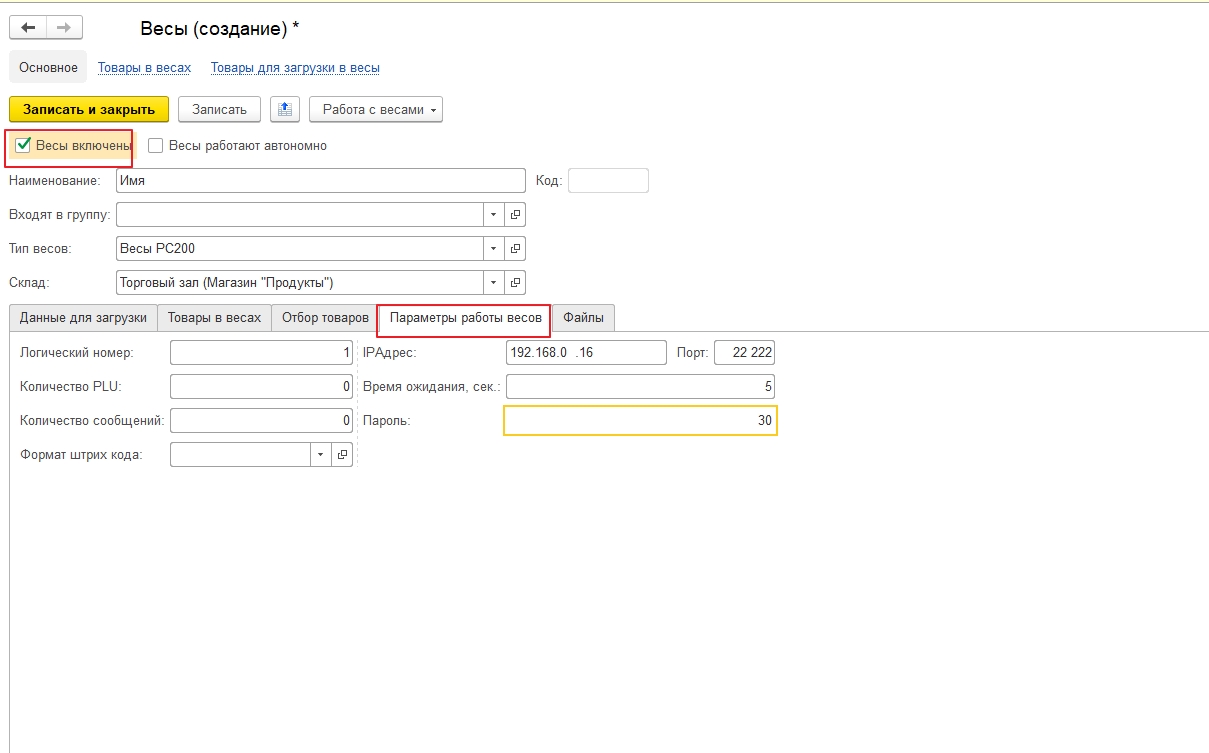Open the Файлы tab
Screen dimensions: 1209x753
click(583, 318)
